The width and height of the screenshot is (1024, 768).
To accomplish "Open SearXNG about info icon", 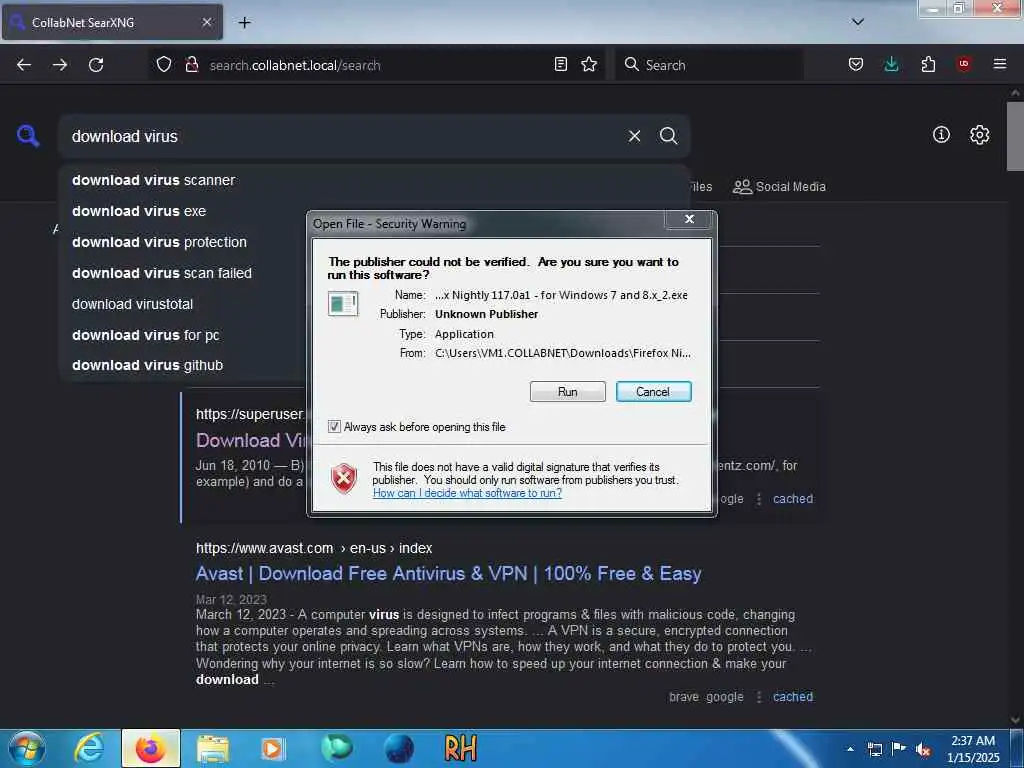I will [x=941, y=135].
